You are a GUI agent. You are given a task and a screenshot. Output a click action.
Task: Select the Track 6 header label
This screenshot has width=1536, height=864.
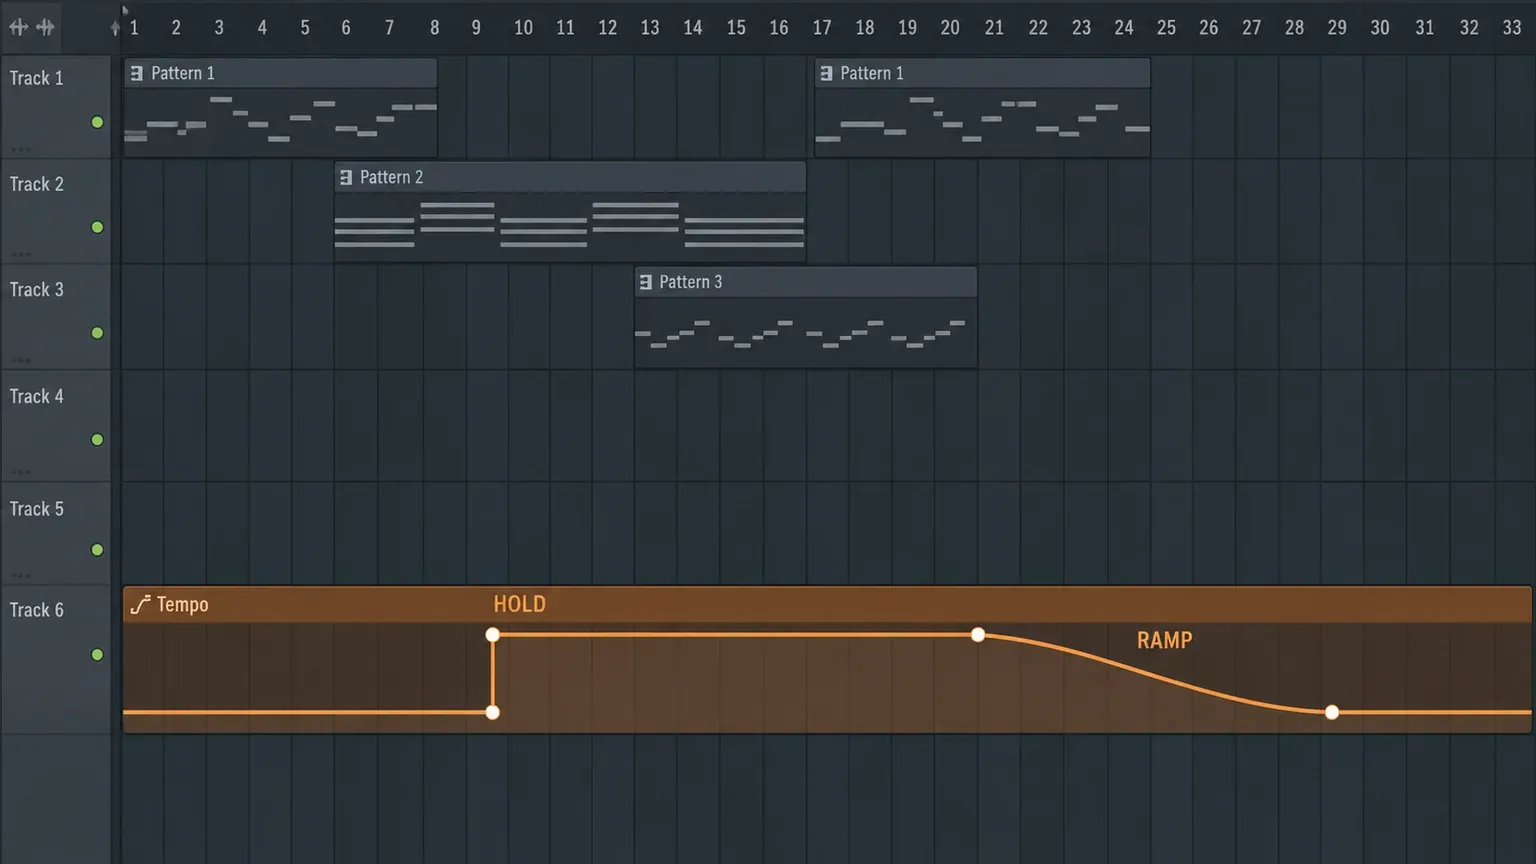coord(36,610)
